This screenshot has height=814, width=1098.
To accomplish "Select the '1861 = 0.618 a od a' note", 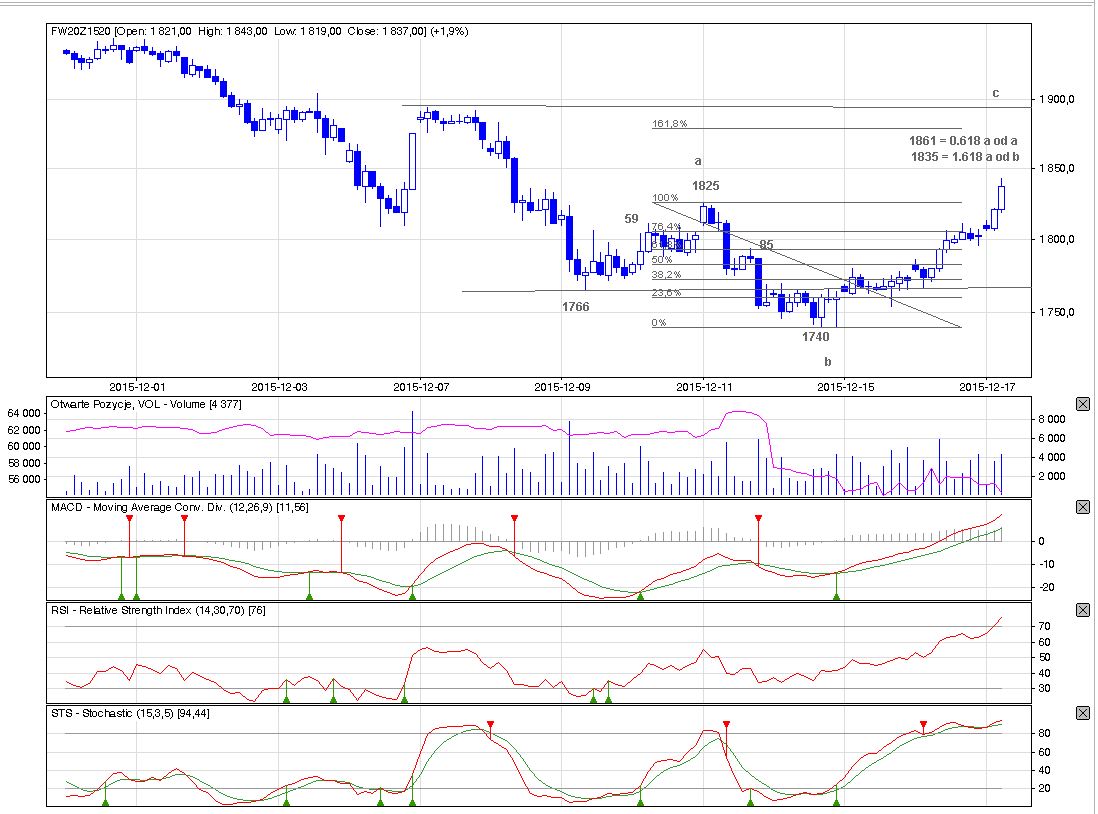I will click(x=963, y=141).
